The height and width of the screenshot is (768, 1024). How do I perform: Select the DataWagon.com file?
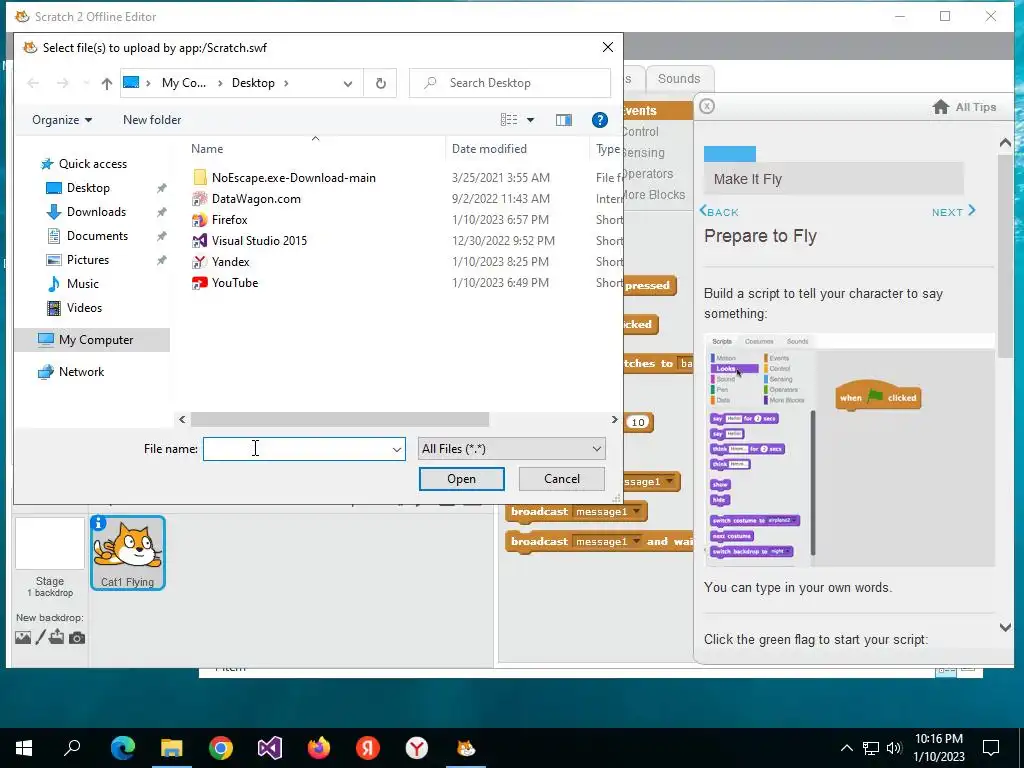click(x=256, y=199)
